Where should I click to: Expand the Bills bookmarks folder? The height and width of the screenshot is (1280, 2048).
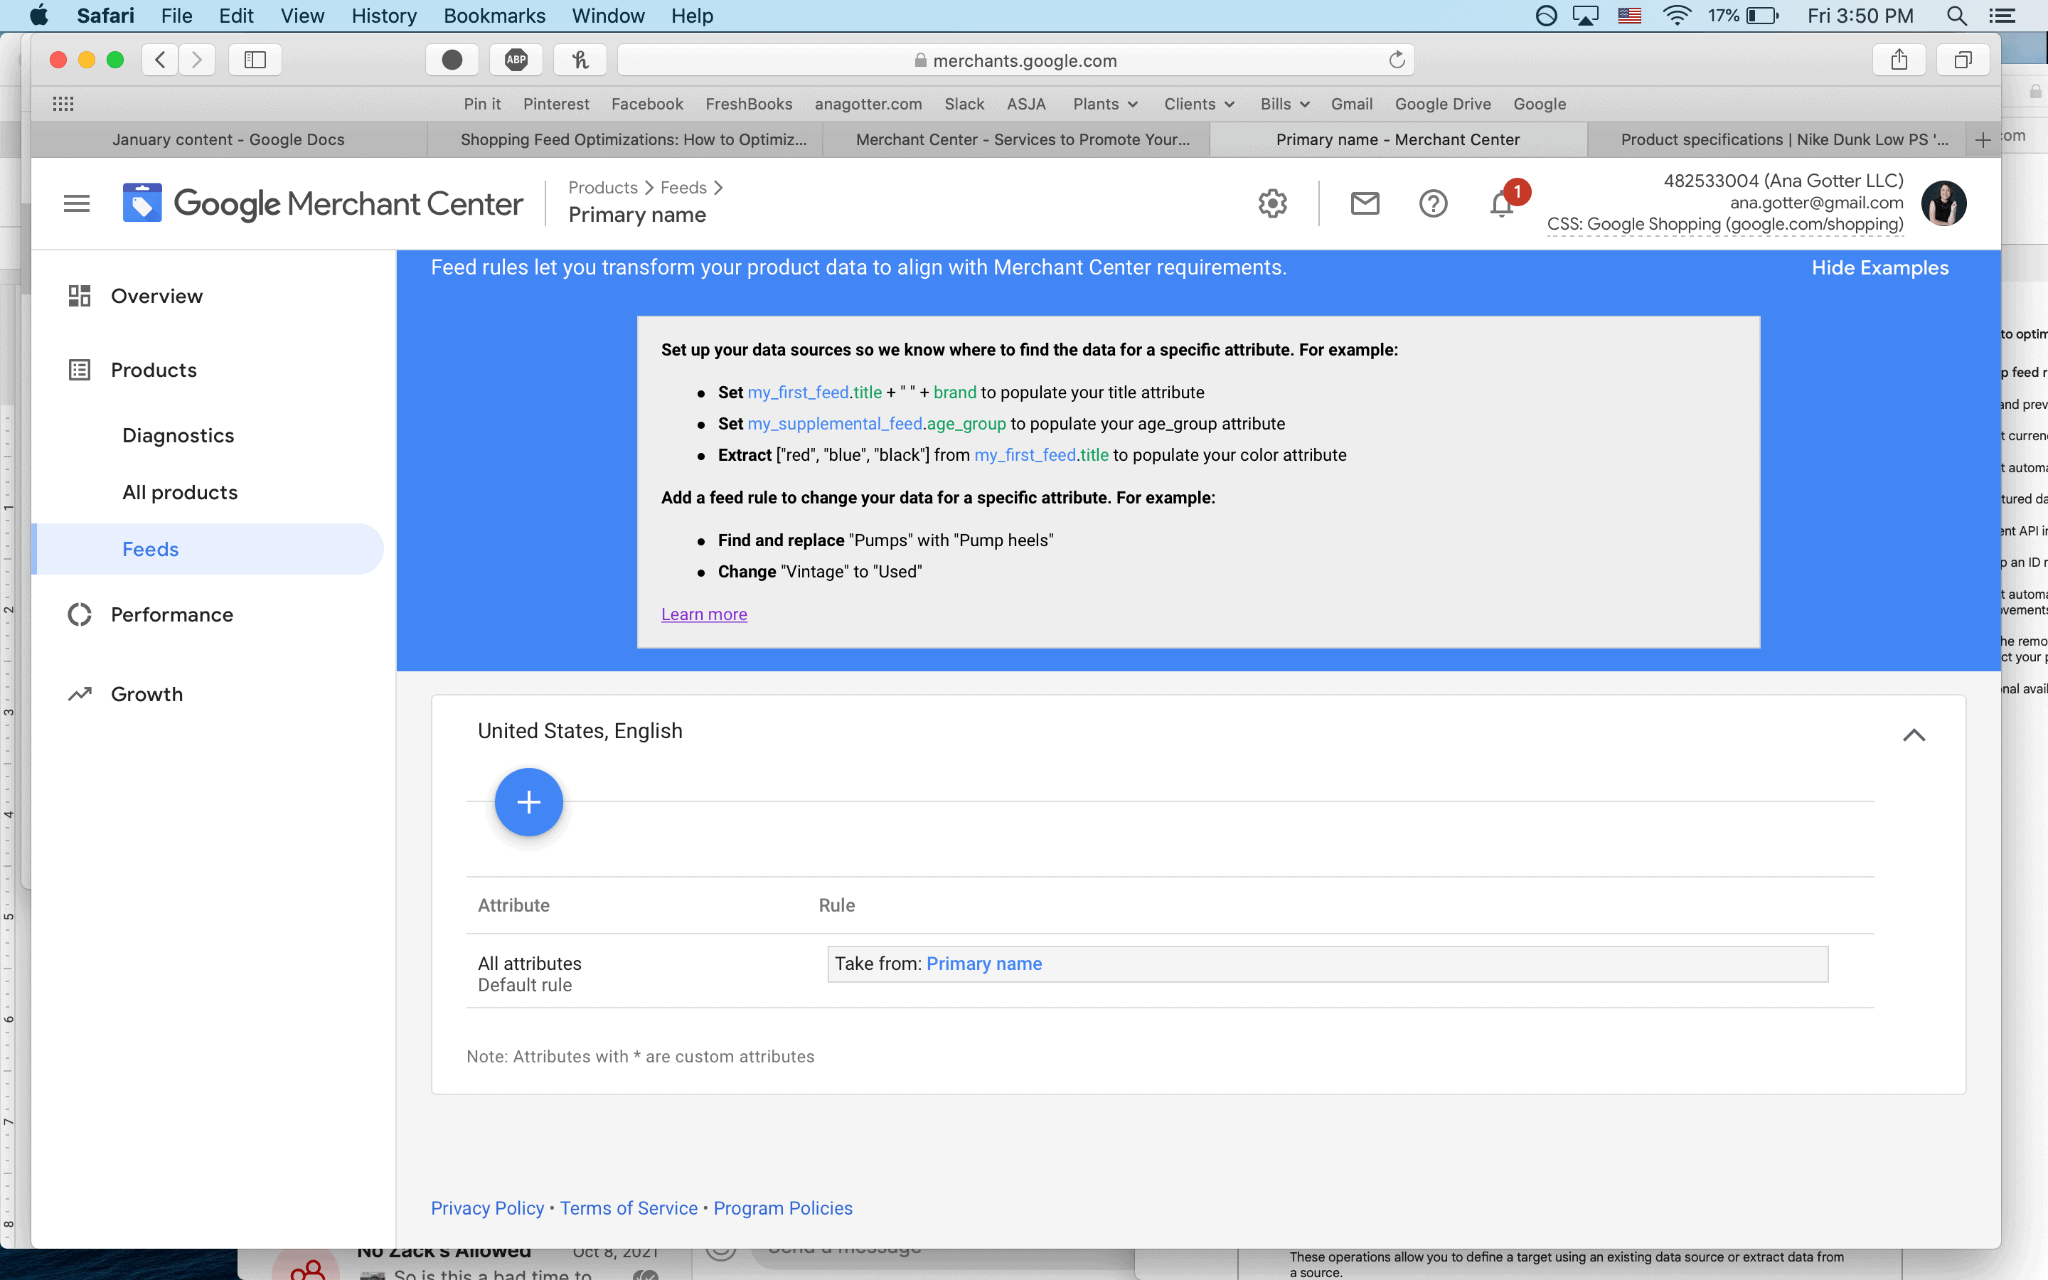[x=1285, y=104]
